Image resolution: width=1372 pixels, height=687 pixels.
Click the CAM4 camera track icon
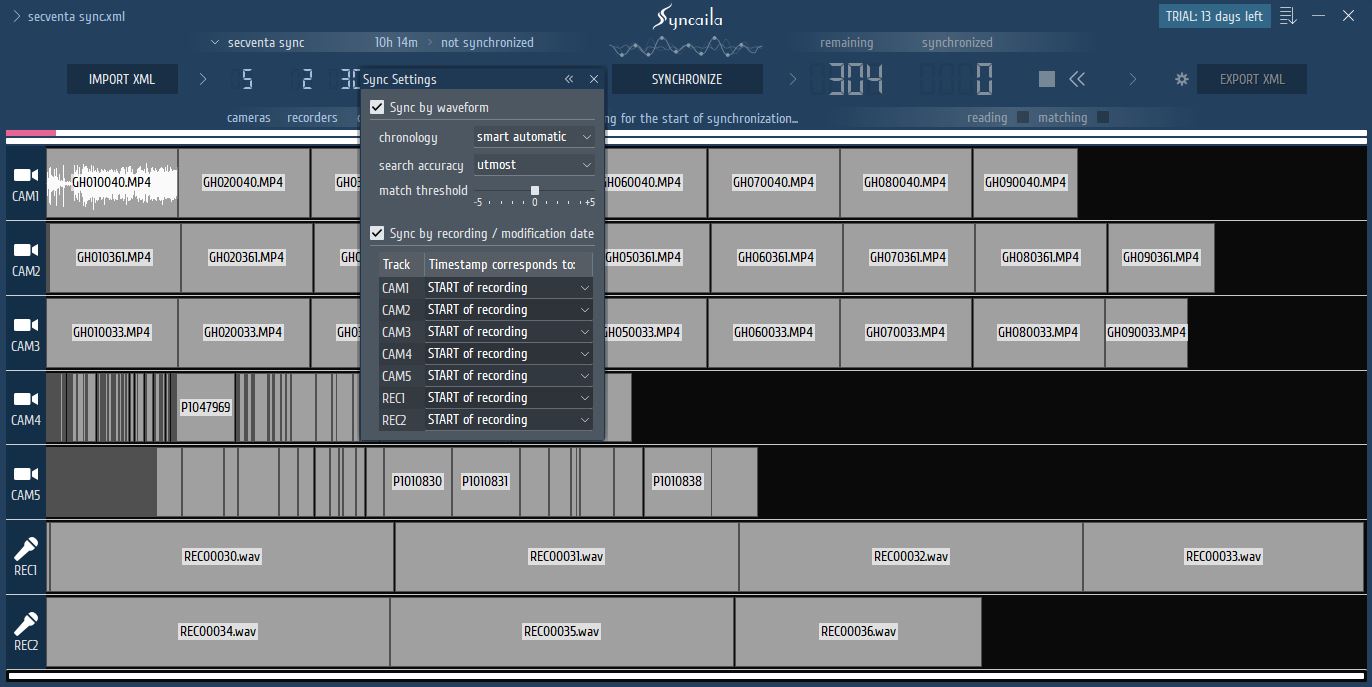(25, 400)
